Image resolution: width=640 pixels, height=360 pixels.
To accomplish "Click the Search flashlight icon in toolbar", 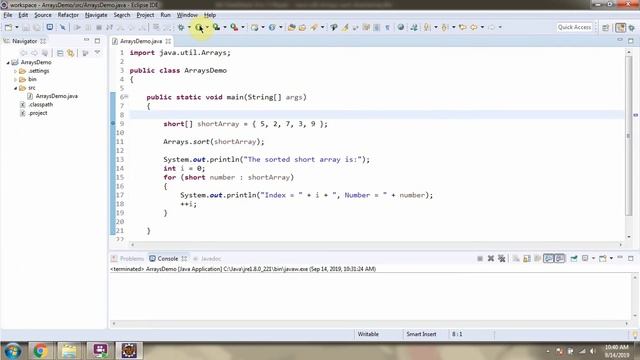I will coord(314,27).
